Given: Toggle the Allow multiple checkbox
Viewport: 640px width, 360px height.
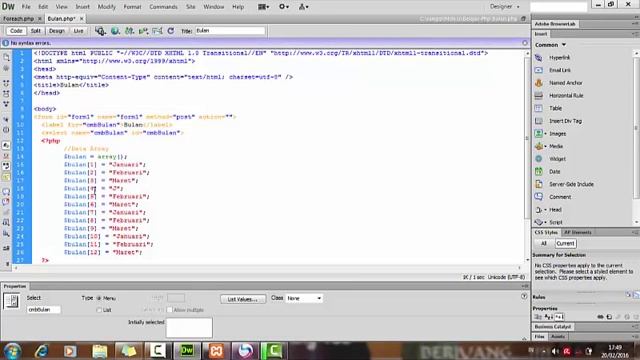Looking at the screenshot, I should (170, 310).
